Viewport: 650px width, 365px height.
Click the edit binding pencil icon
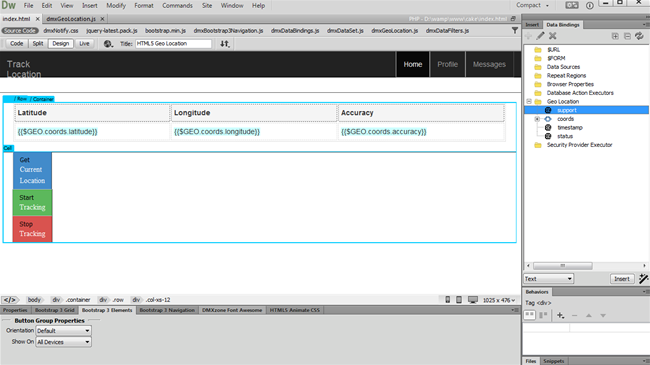[x=540, y=36]
